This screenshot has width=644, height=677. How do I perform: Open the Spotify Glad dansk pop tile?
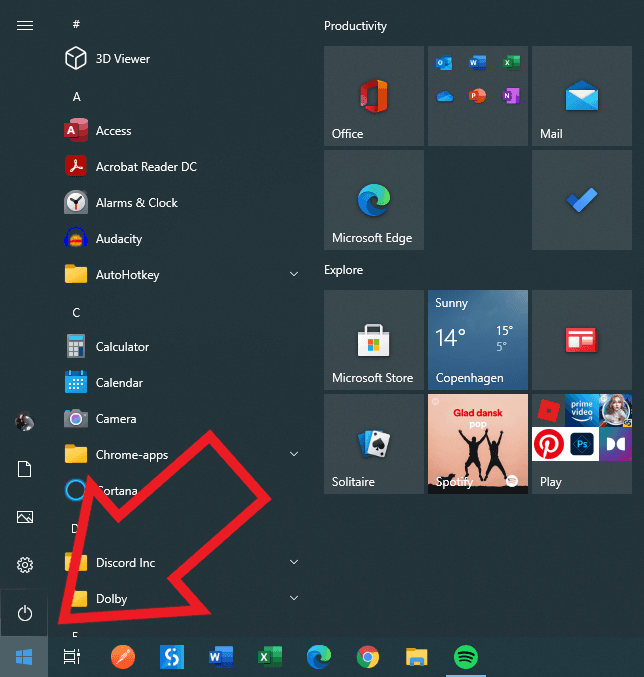click(478, 444)
